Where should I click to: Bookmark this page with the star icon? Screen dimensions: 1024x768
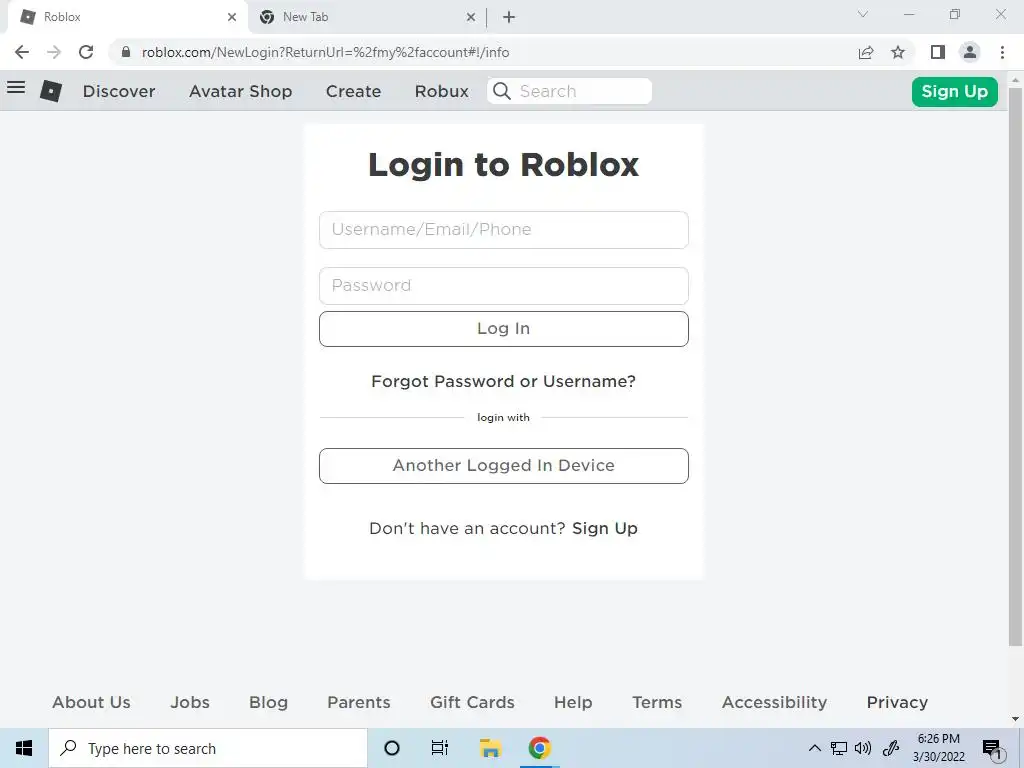(898, 52)
